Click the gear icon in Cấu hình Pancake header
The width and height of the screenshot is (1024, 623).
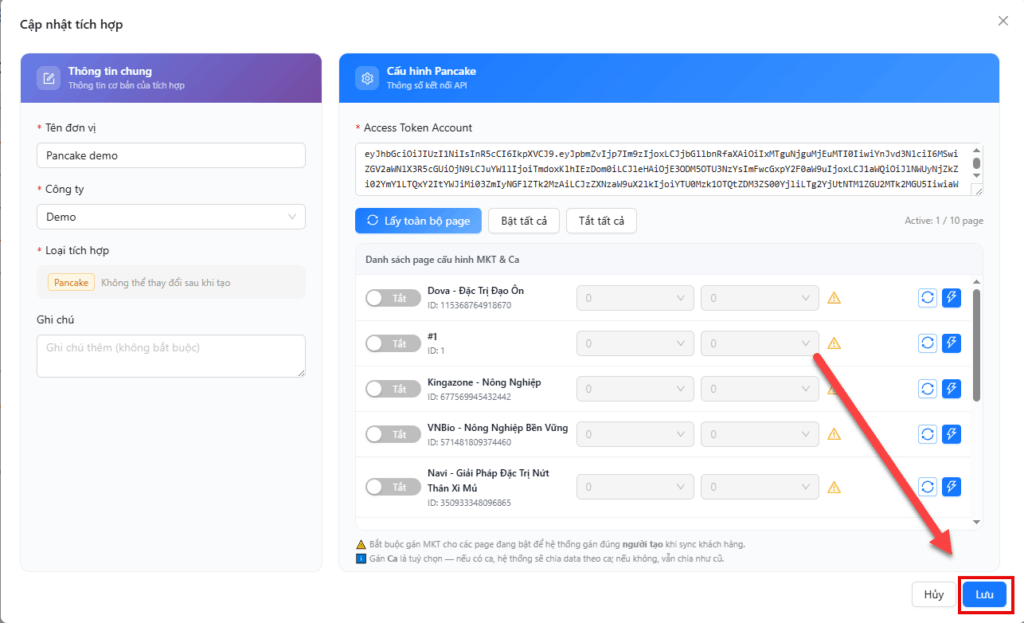[x=367, y=78]
